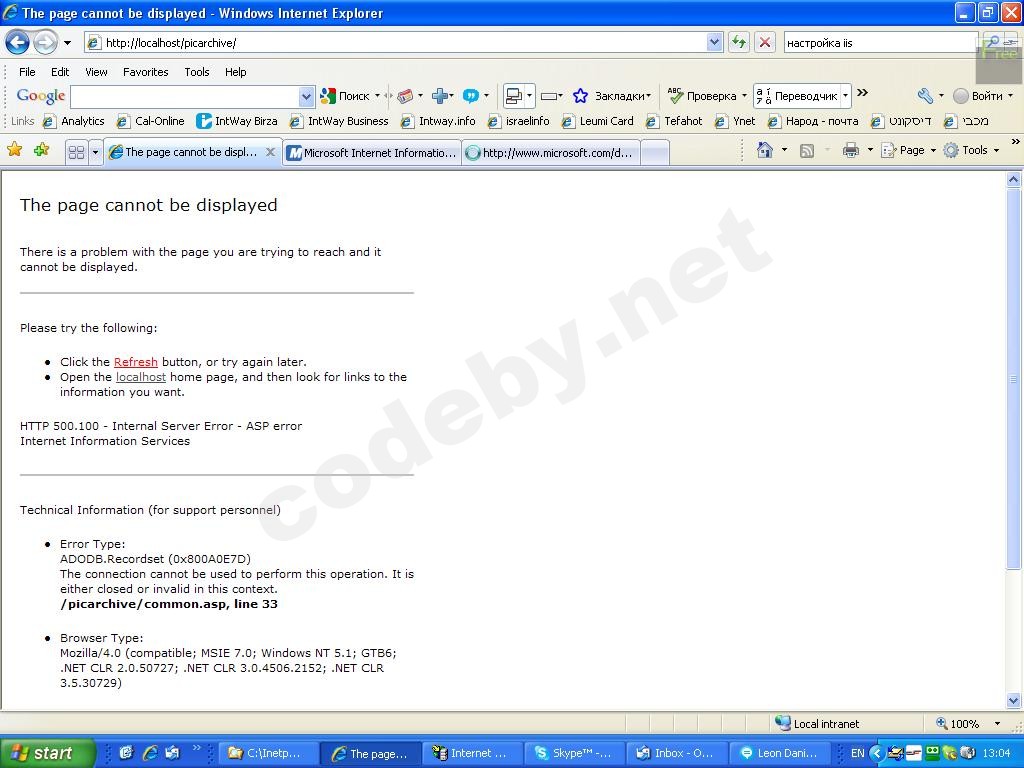
Task: Open the Edit menu
Action: (60, 72)
